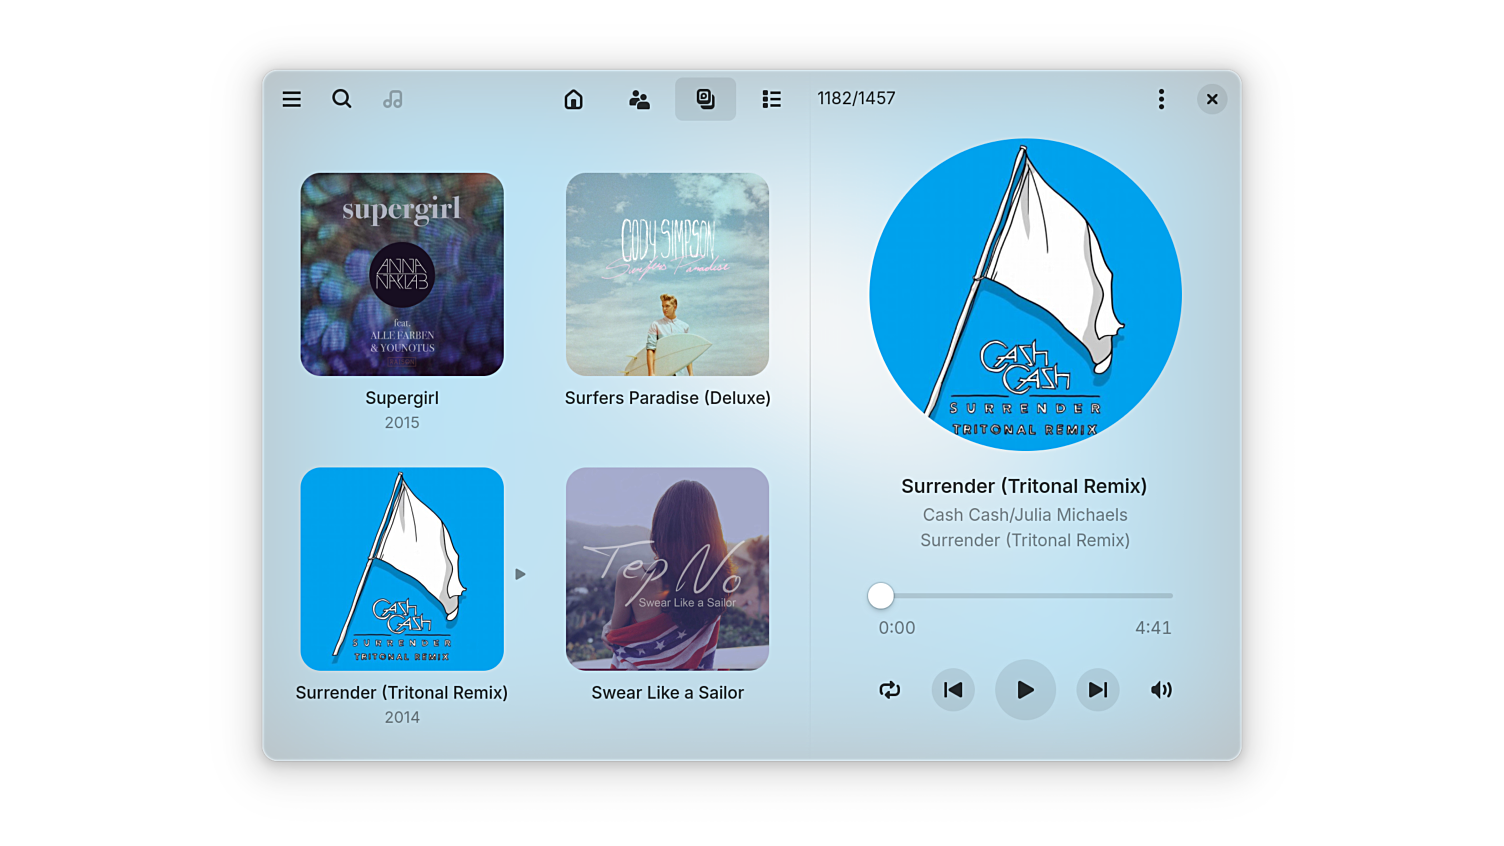Image resolution: width=1504 pixels, height=846 pixels.
Task: Select the Swear Like a Sailor album cover
Action: point(667,569)
